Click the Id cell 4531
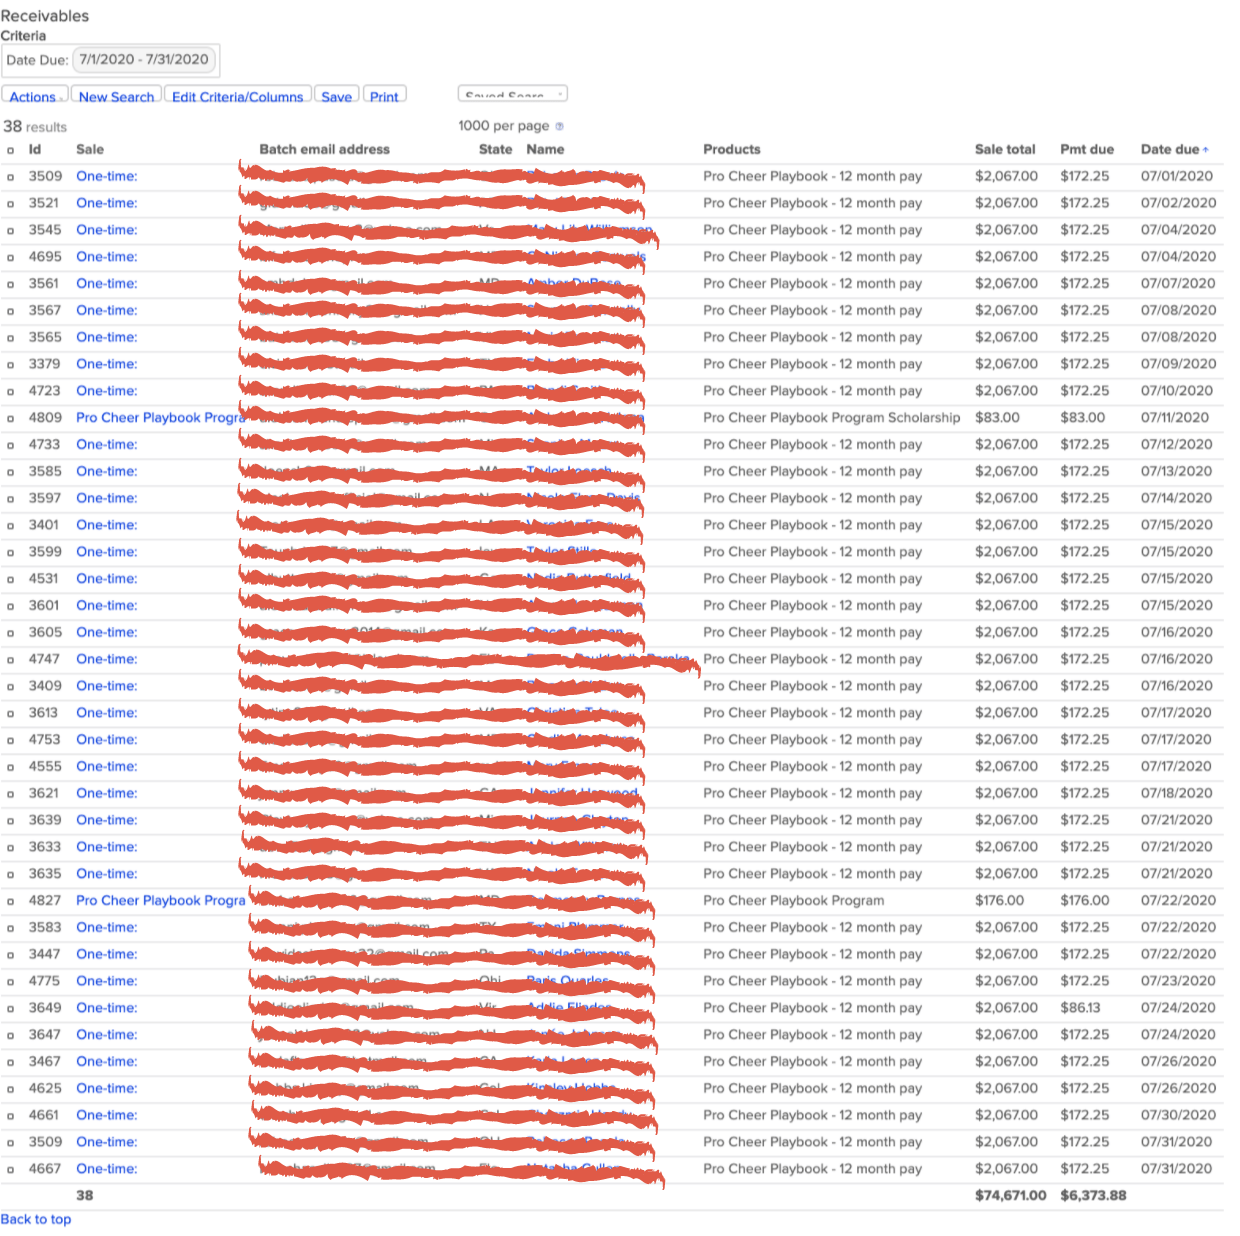 [44, 579]
